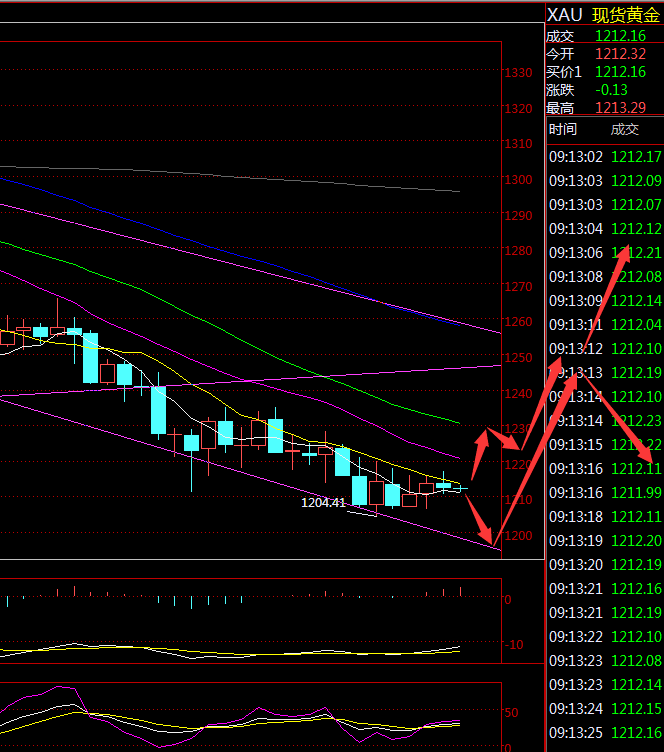Select the 今开 opening price 1212.32
The image size is (664, 752).
[x=620, y=54]
